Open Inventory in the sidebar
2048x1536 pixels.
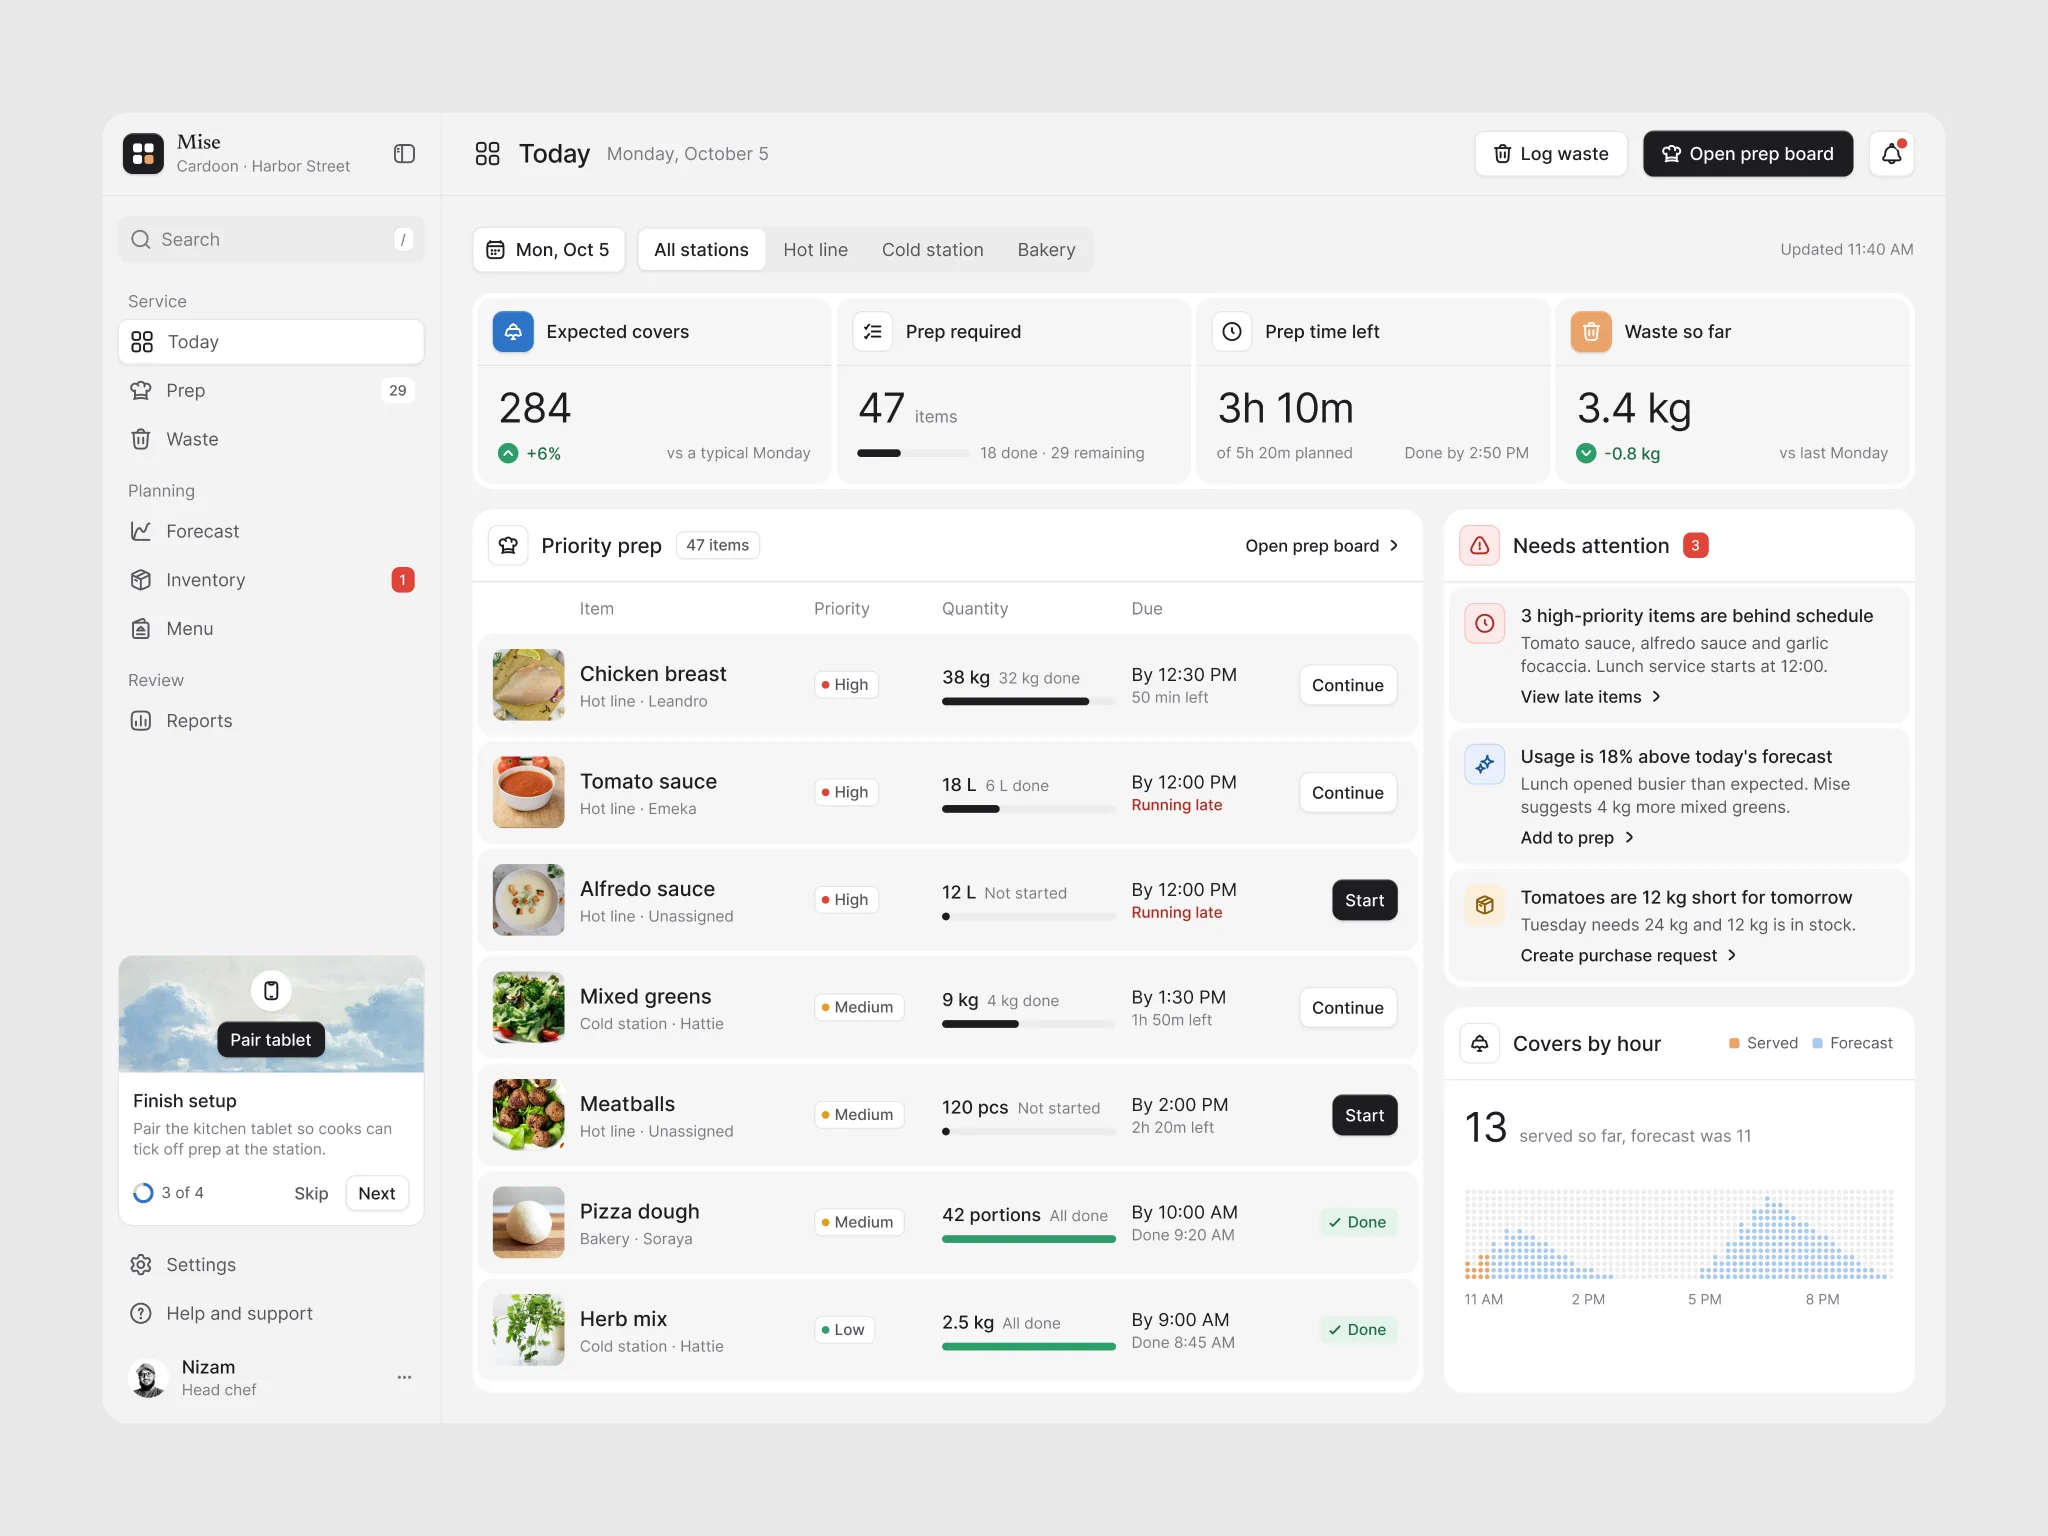click(x=271, y=579)
